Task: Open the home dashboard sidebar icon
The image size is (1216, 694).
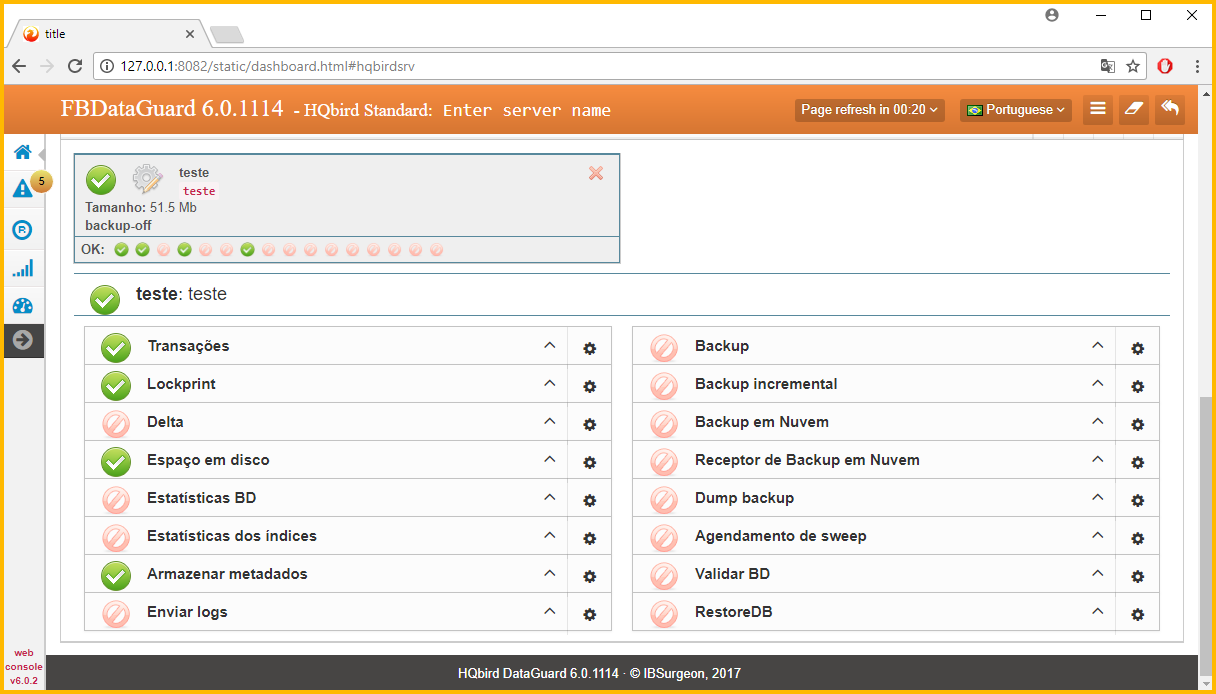Action: pyautogui.click(x=22, y=153)
